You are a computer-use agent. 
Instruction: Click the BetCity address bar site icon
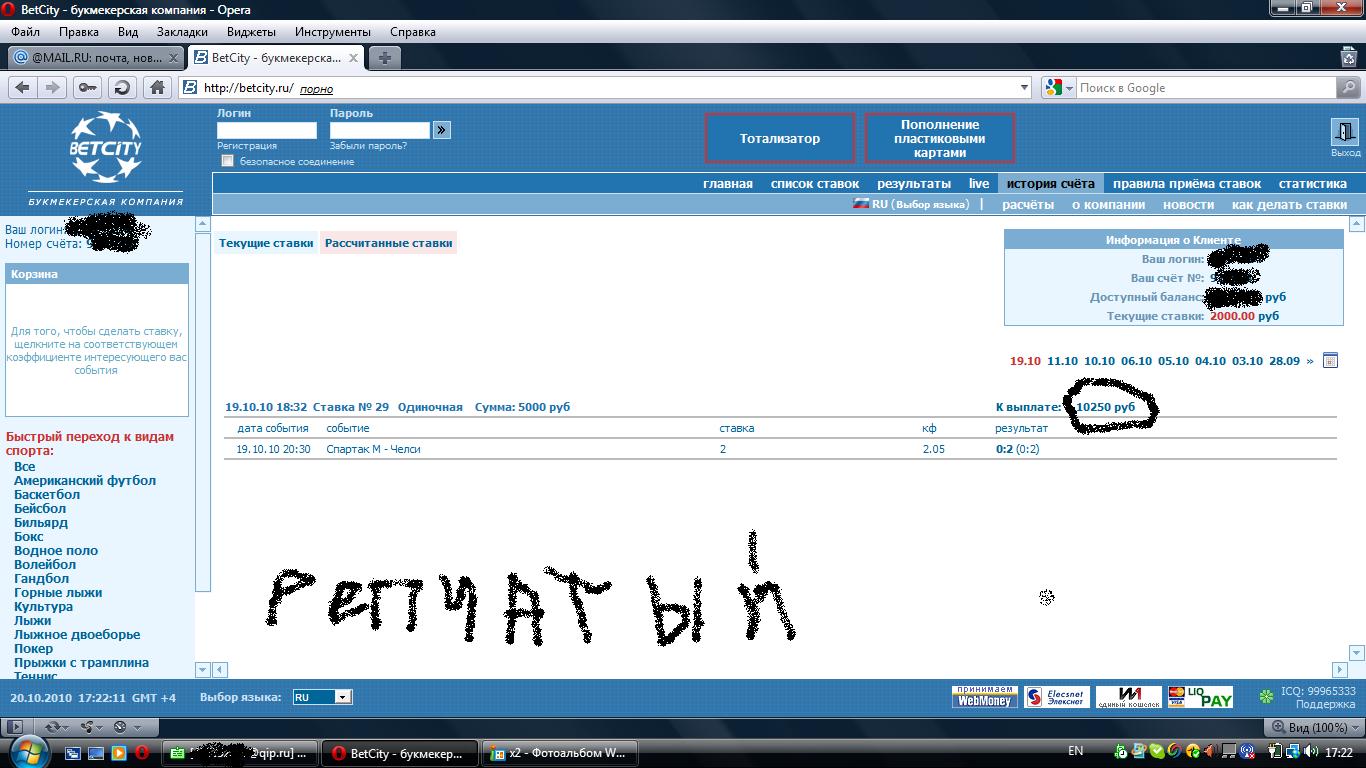189,88
